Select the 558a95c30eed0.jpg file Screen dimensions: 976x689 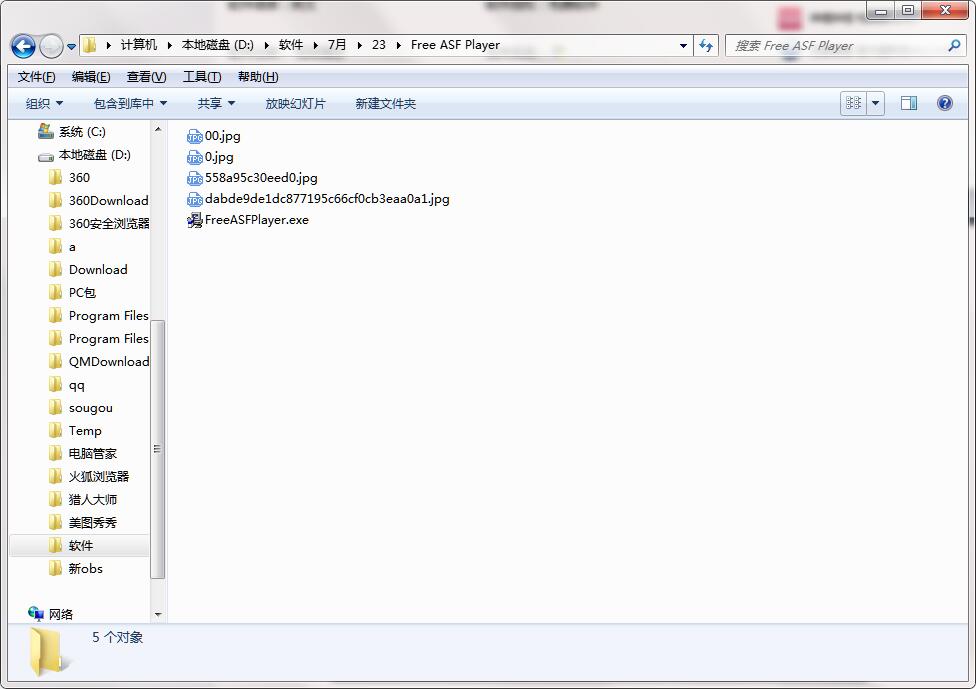[260, 178]
